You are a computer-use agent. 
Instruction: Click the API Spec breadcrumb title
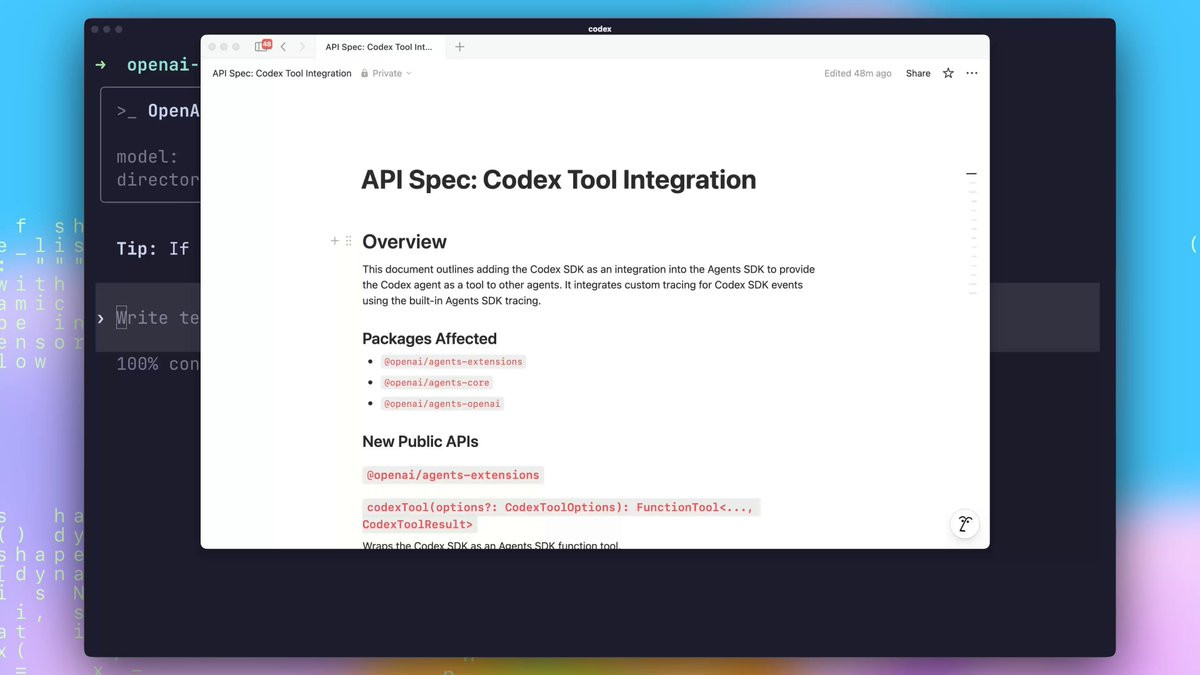282,73
